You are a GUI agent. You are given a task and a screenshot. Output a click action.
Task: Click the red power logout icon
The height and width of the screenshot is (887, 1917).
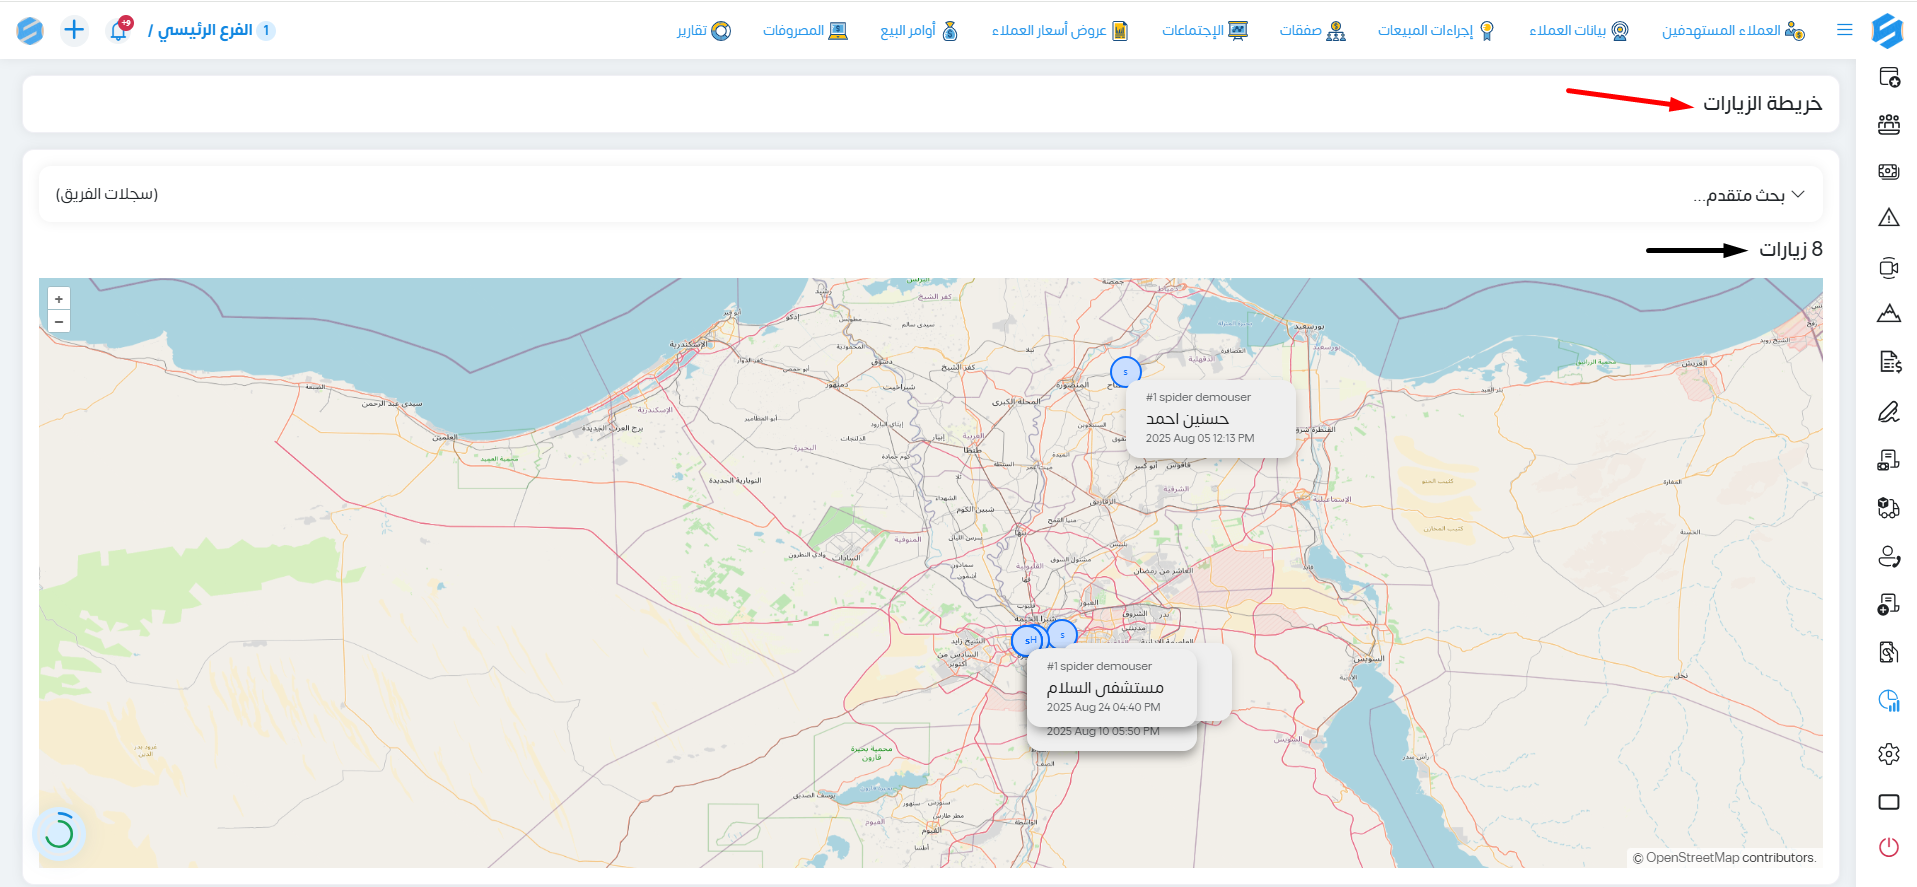(1888, 847)
